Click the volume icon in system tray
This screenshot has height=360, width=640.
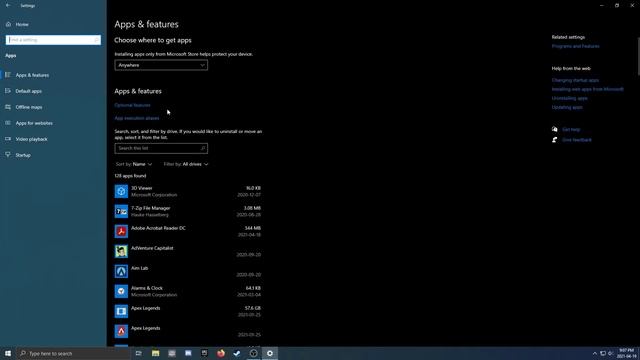(x=611, y=353)
